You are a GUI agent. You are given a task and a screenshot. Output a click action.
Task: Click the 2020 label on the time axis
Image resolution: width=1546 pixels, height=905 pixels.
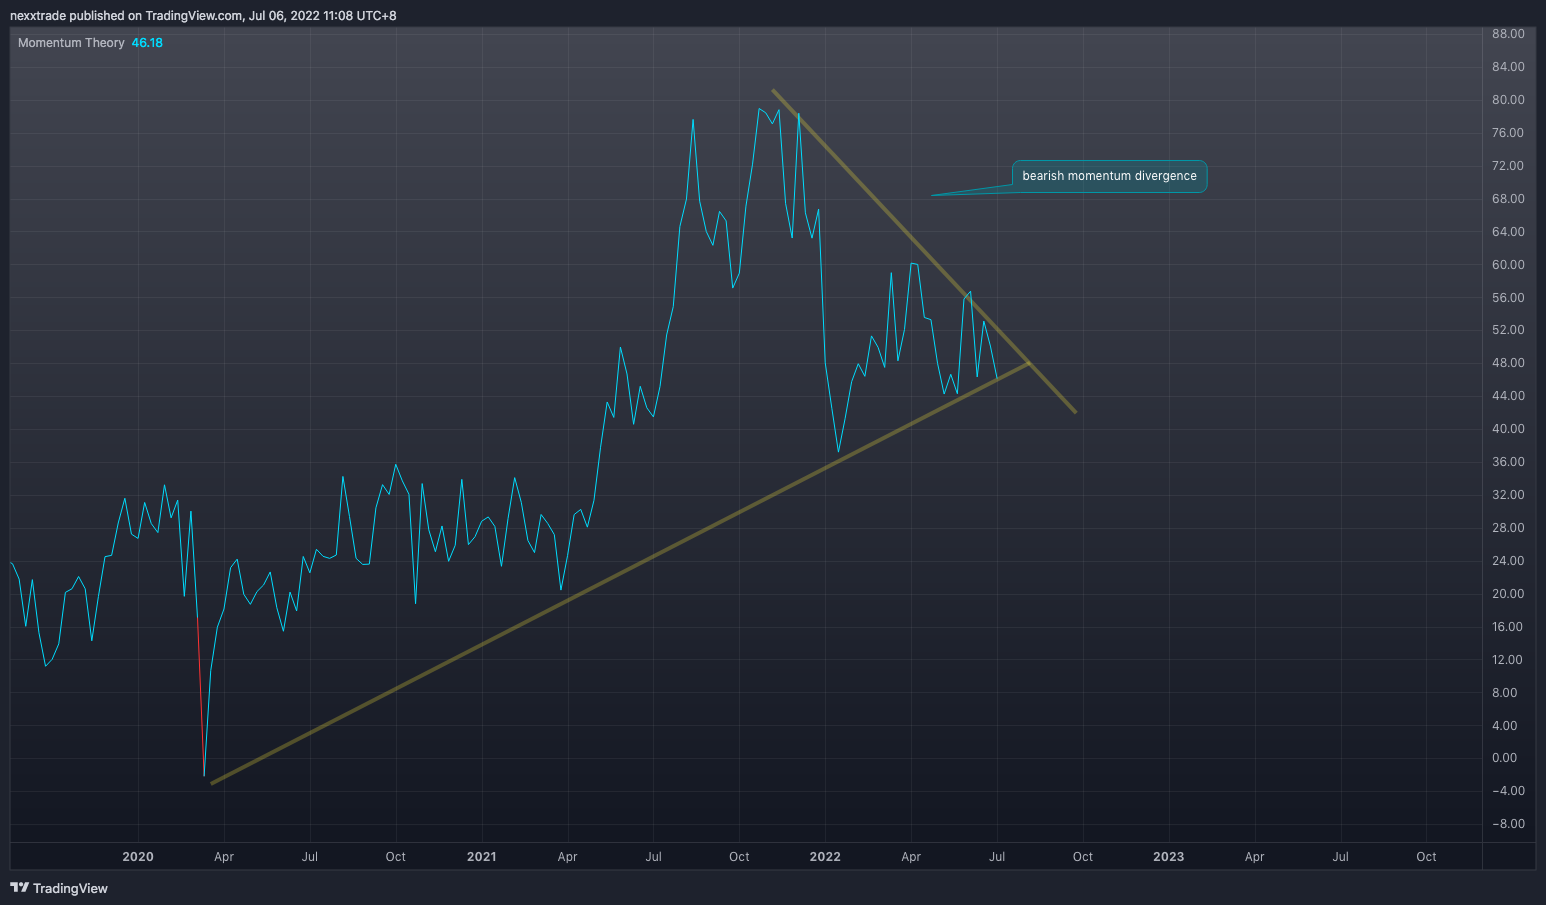138,857
